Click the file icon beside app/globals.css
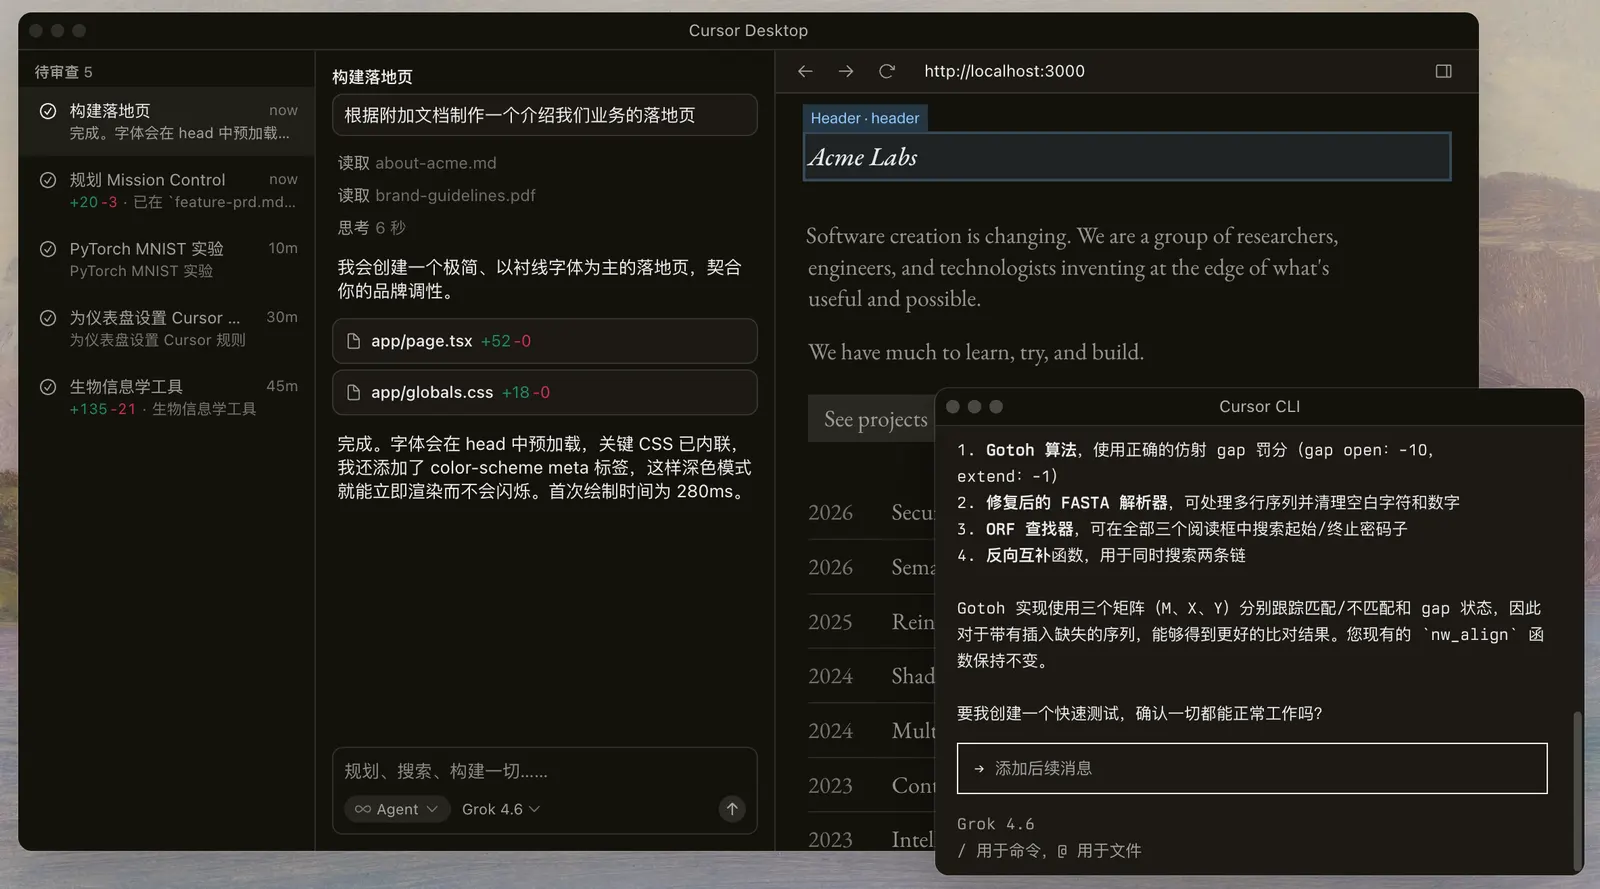 tap(353, 392)
